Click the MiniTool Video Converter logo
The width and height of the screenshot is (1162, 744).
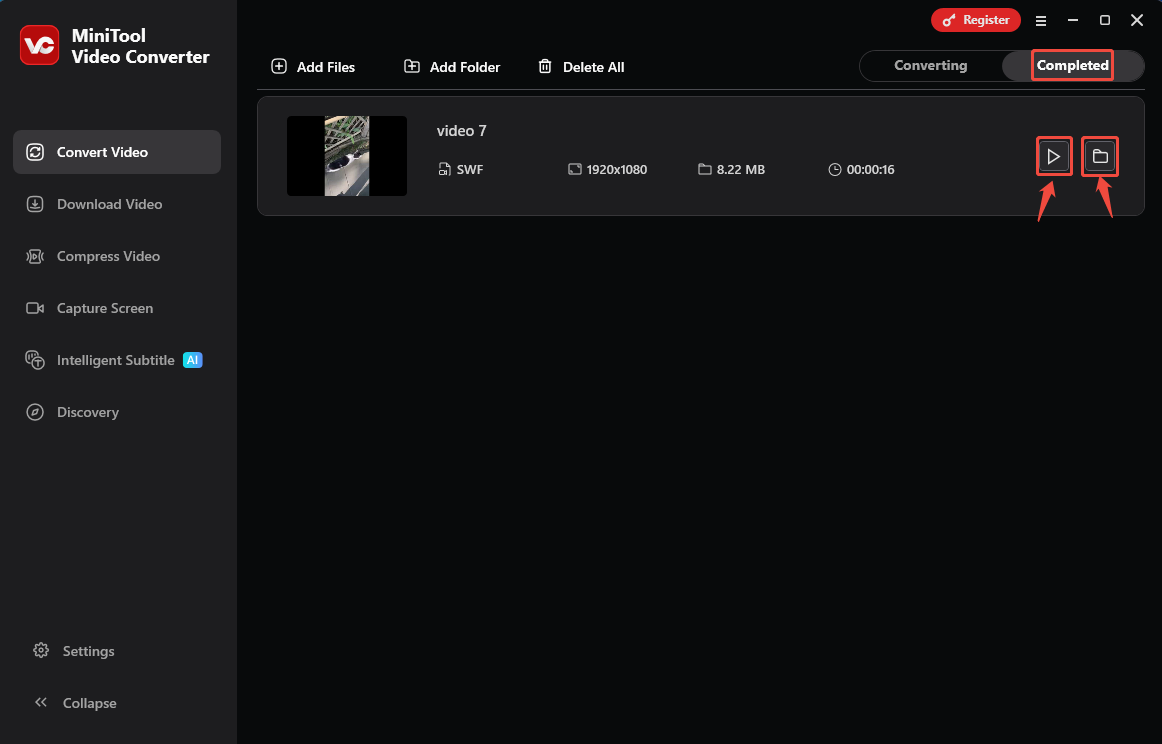point(40,45)
